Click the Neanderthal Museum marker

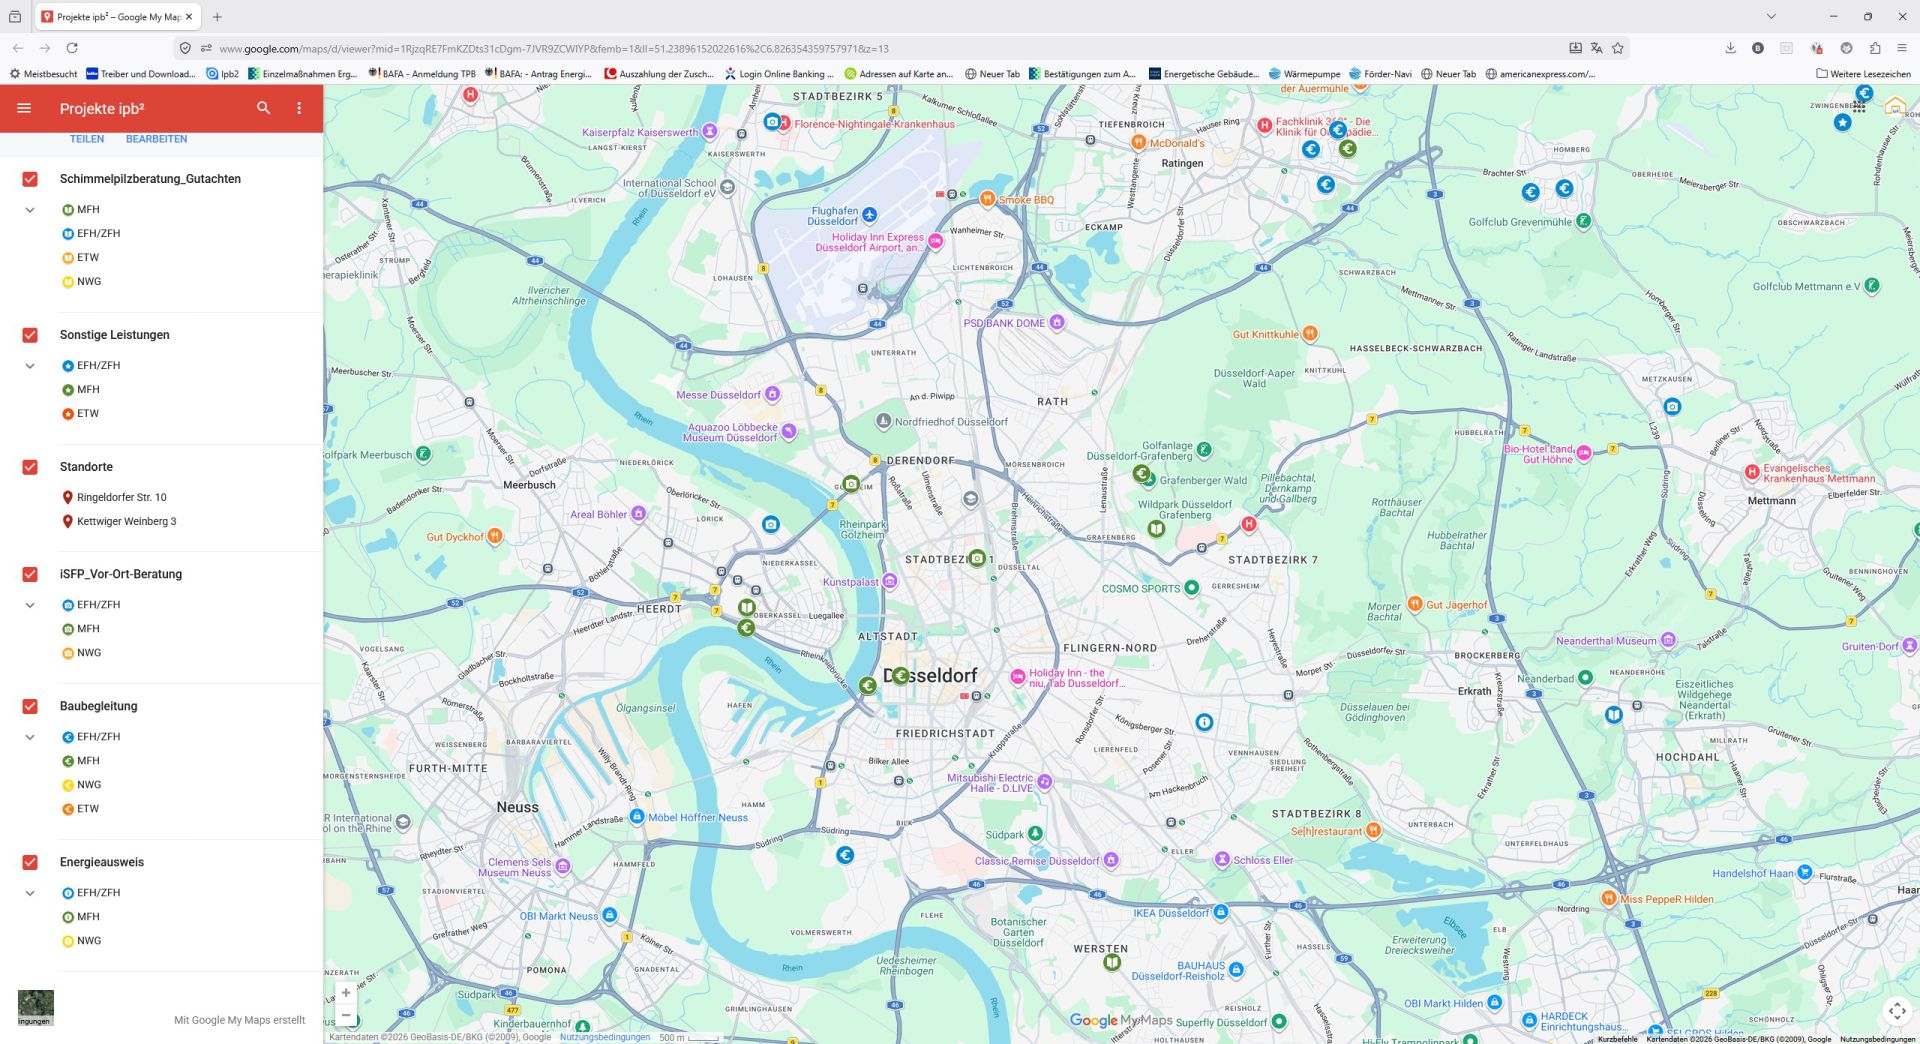(x=1668, y=640)
